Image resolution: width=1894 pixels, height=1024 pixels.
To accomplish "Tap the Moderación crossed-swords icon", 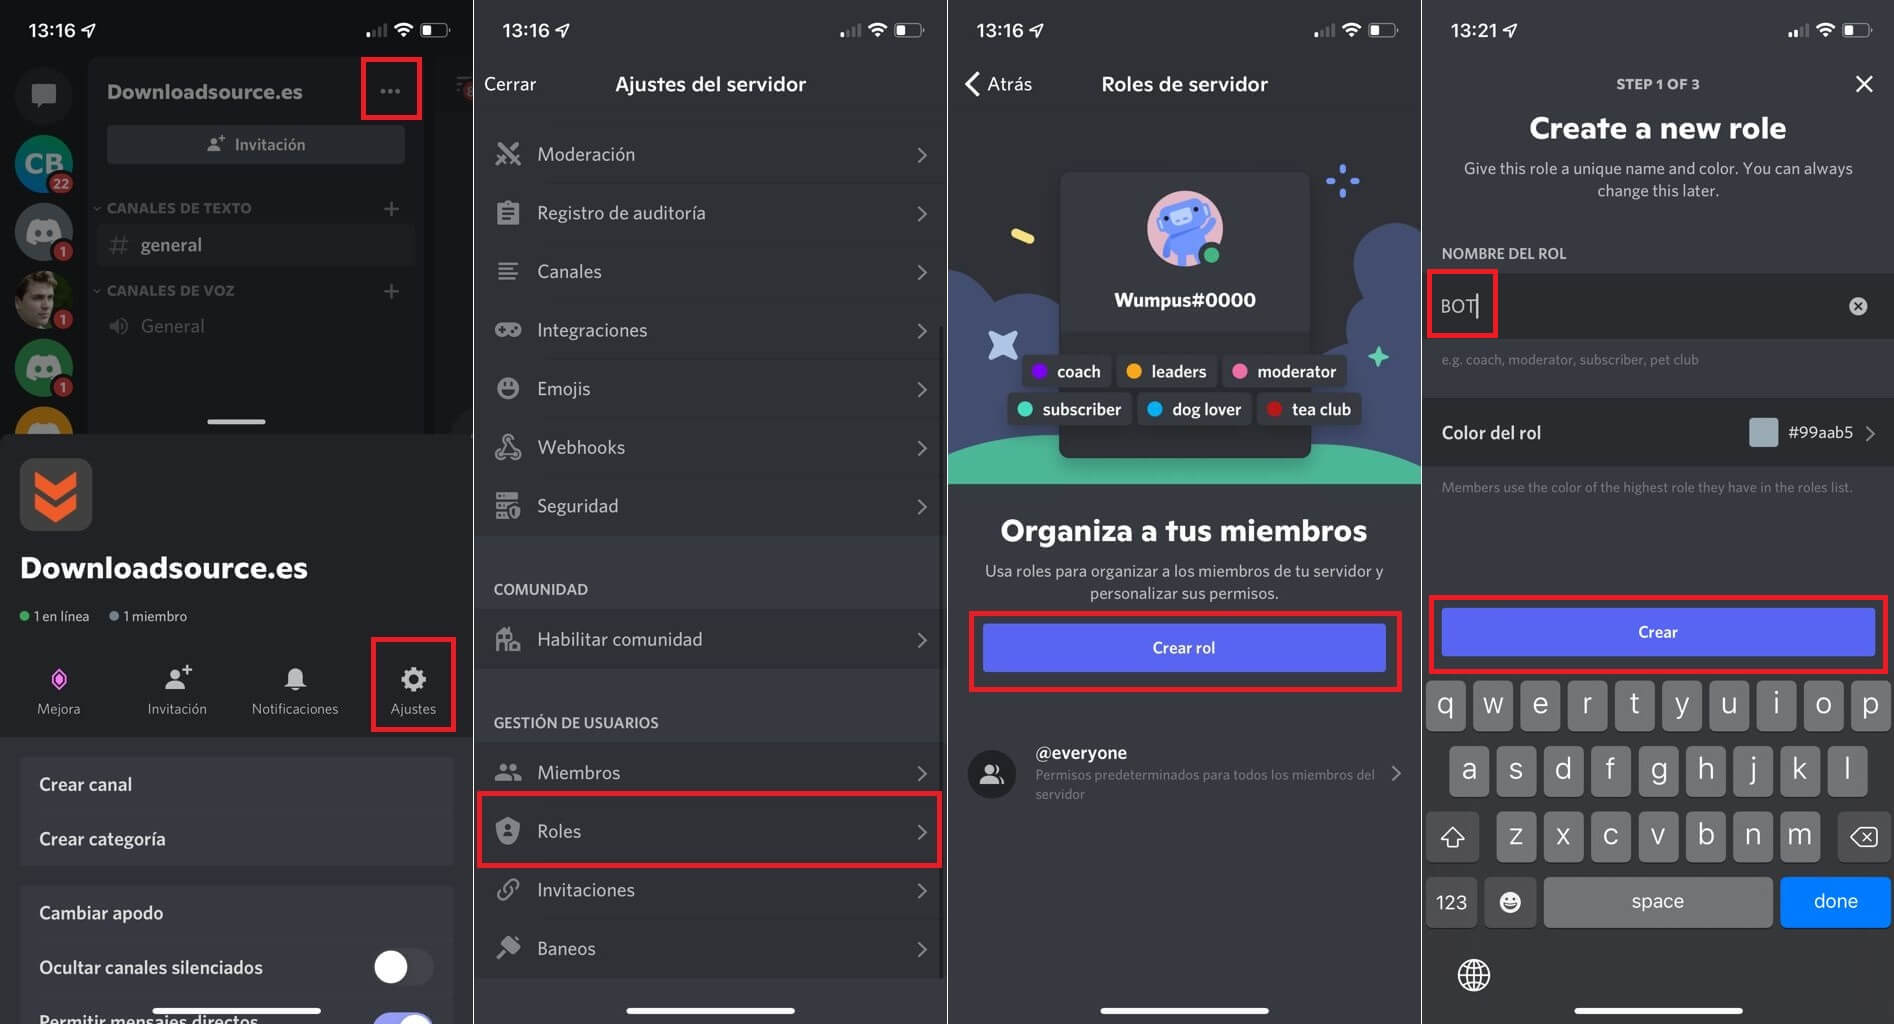I will pyautogui.click(x=508, y=154).
